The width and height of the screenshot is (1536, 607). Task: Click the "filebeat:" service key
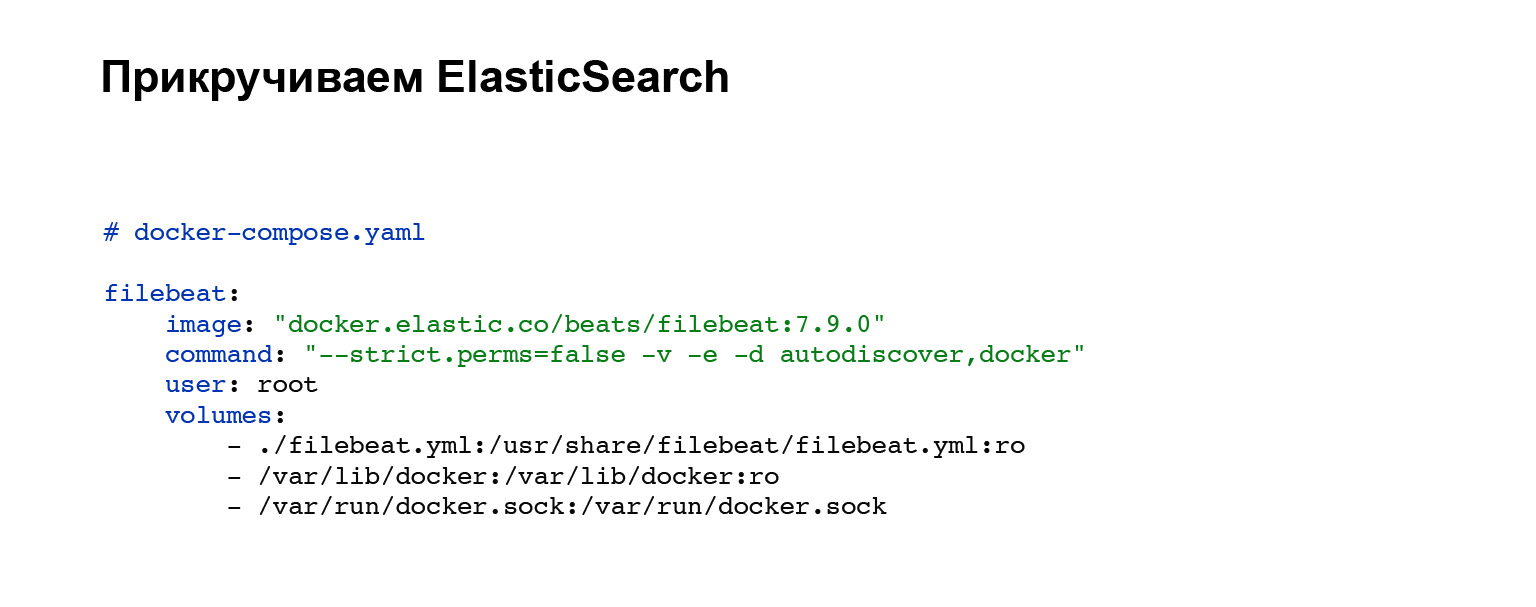click(x=172, y=294)
